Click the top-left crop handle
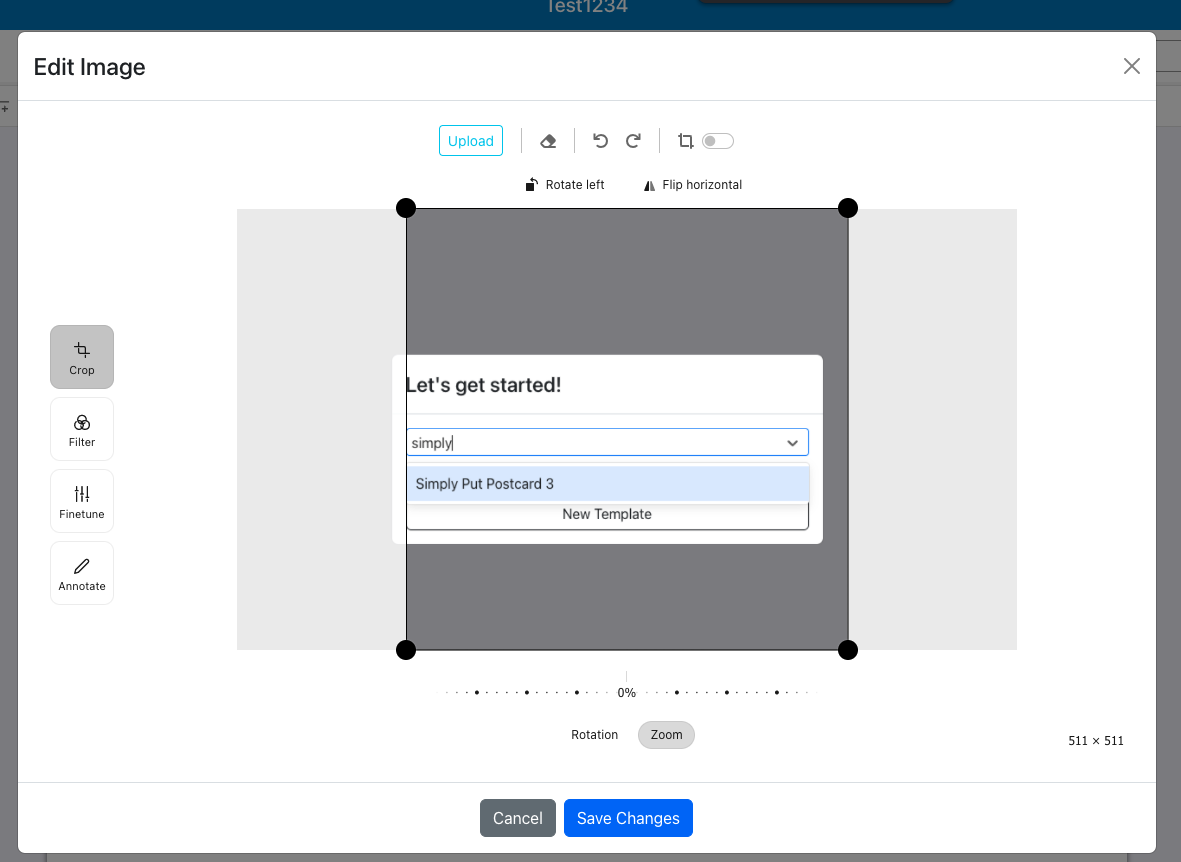This screenshot has width=1181, height=862. coord(406,208)
